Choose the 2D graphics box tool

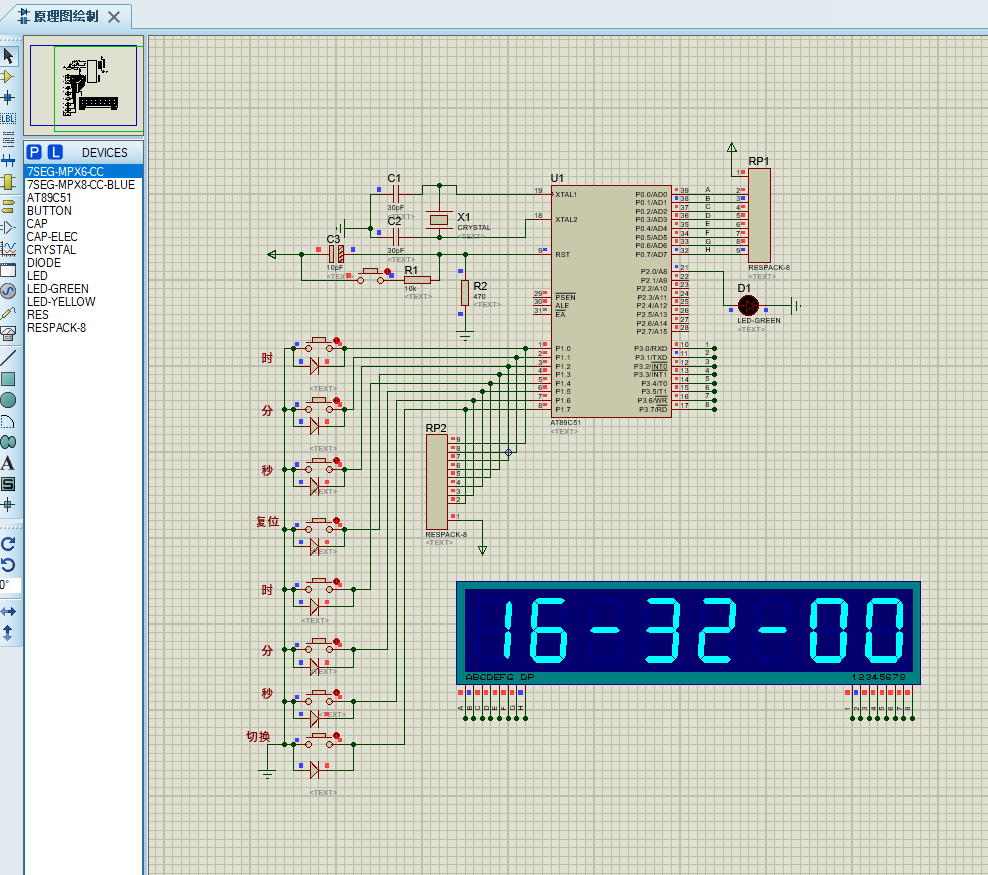8,379
